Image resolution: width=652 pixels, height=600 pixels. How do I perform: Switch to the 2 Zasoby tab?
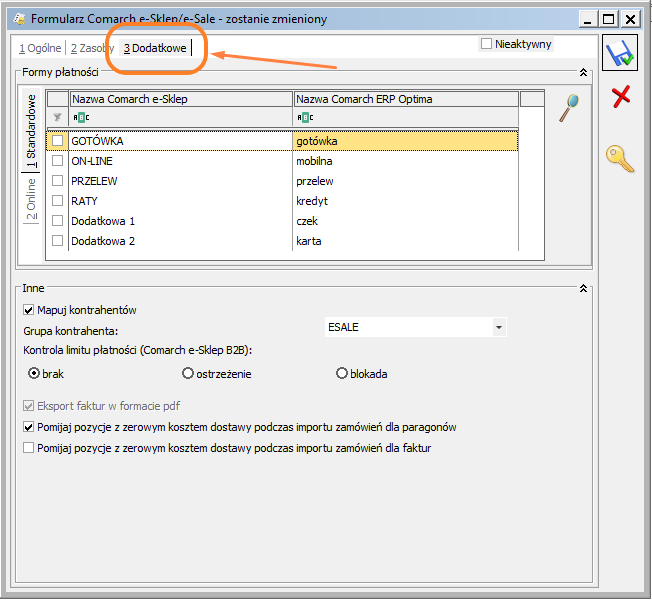(91, 48)
